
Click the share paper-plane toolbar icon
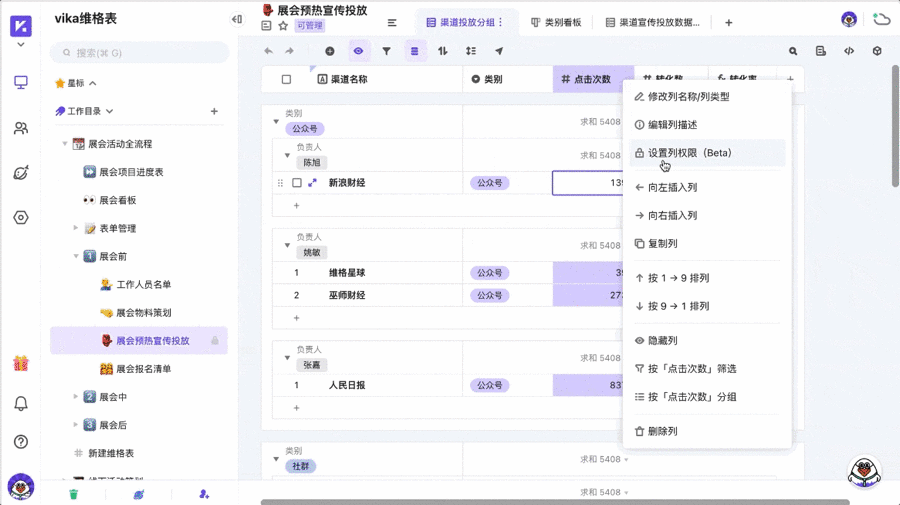[x=498, y=51]
